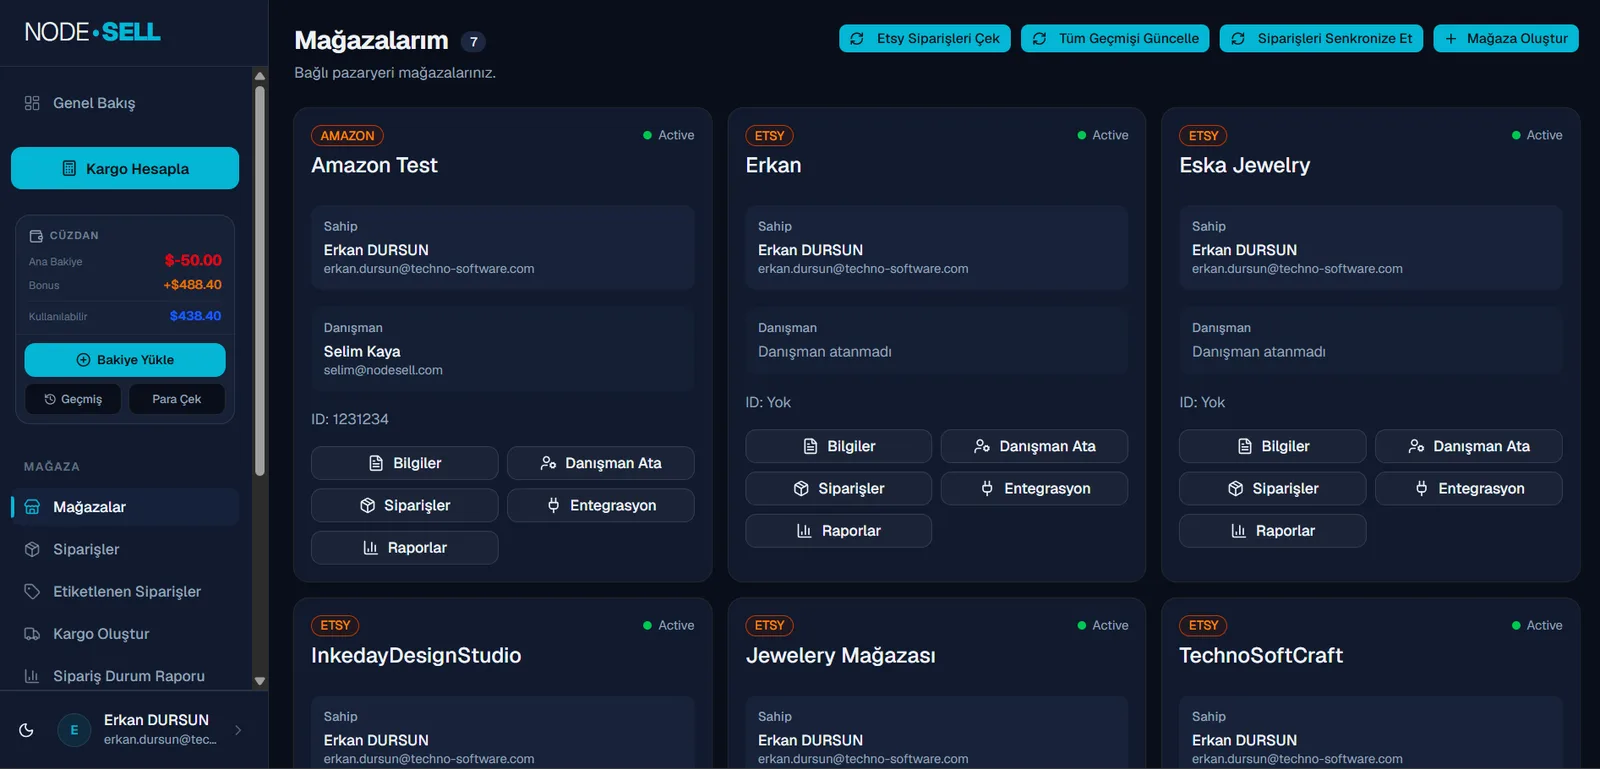Click the NodeSell logo

(92, 32)
